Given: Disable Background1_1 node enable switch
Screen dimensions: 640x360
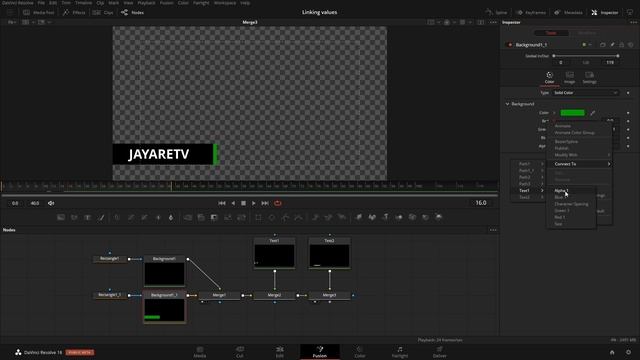Looking at the screenshot, I should [x=510, y=45].
